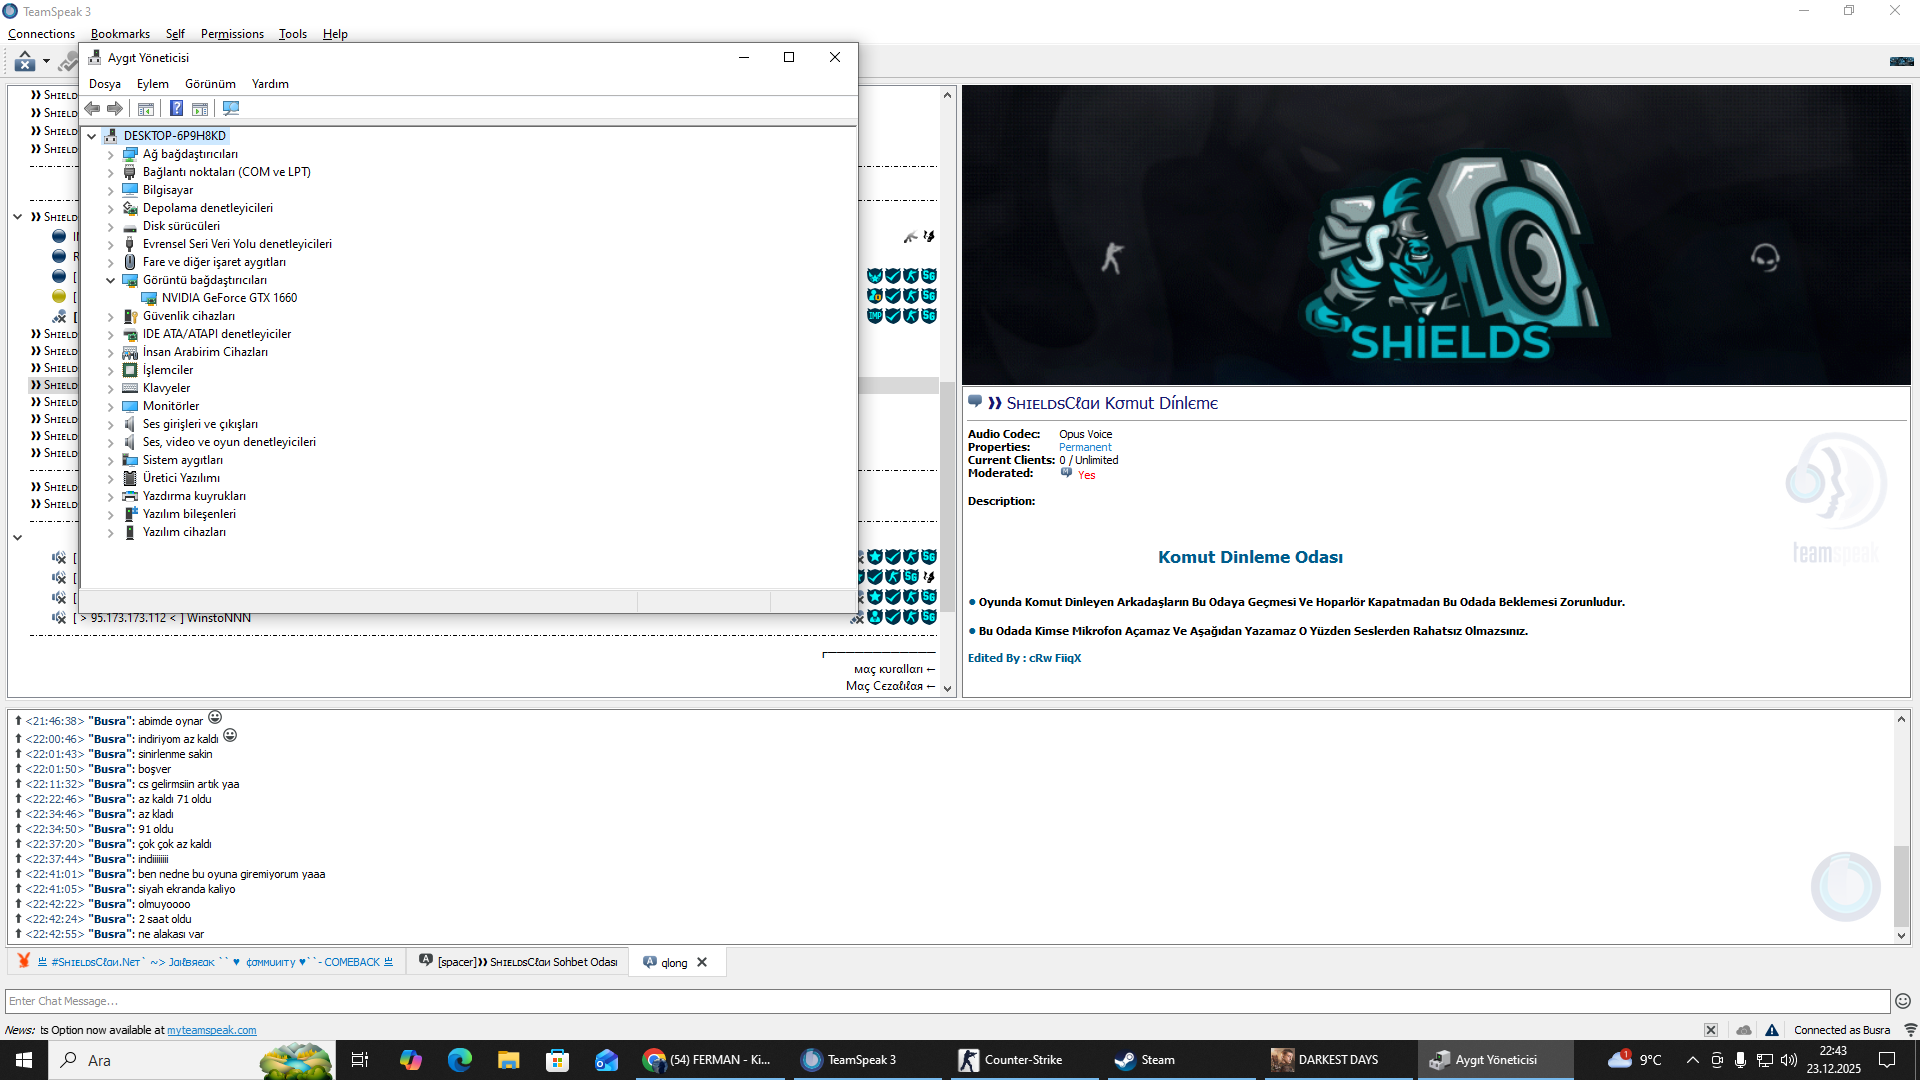Image resolution: width=1920 pixels, height=1080 pixels.
Task: Click Edited By : cRw FiiqX link
Action: [x=1024, y=658]
